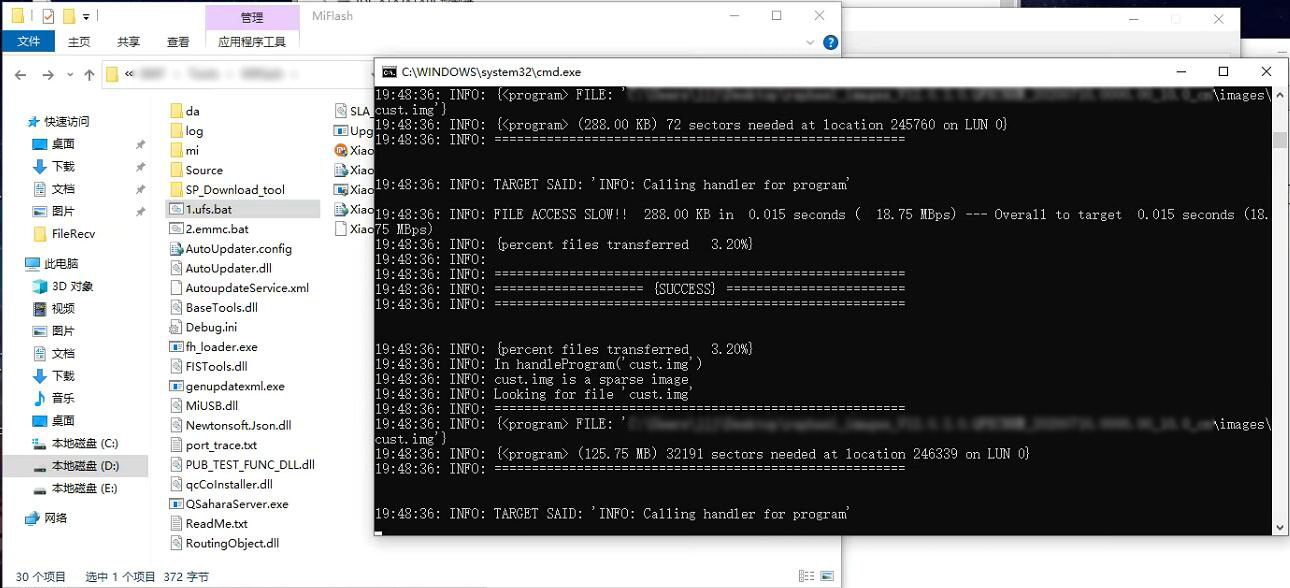The width and height of the screenshot is (1290, 588).
Task: Click the Properties checkmark icon in quick access toolbar
Action: click(47, 16)
